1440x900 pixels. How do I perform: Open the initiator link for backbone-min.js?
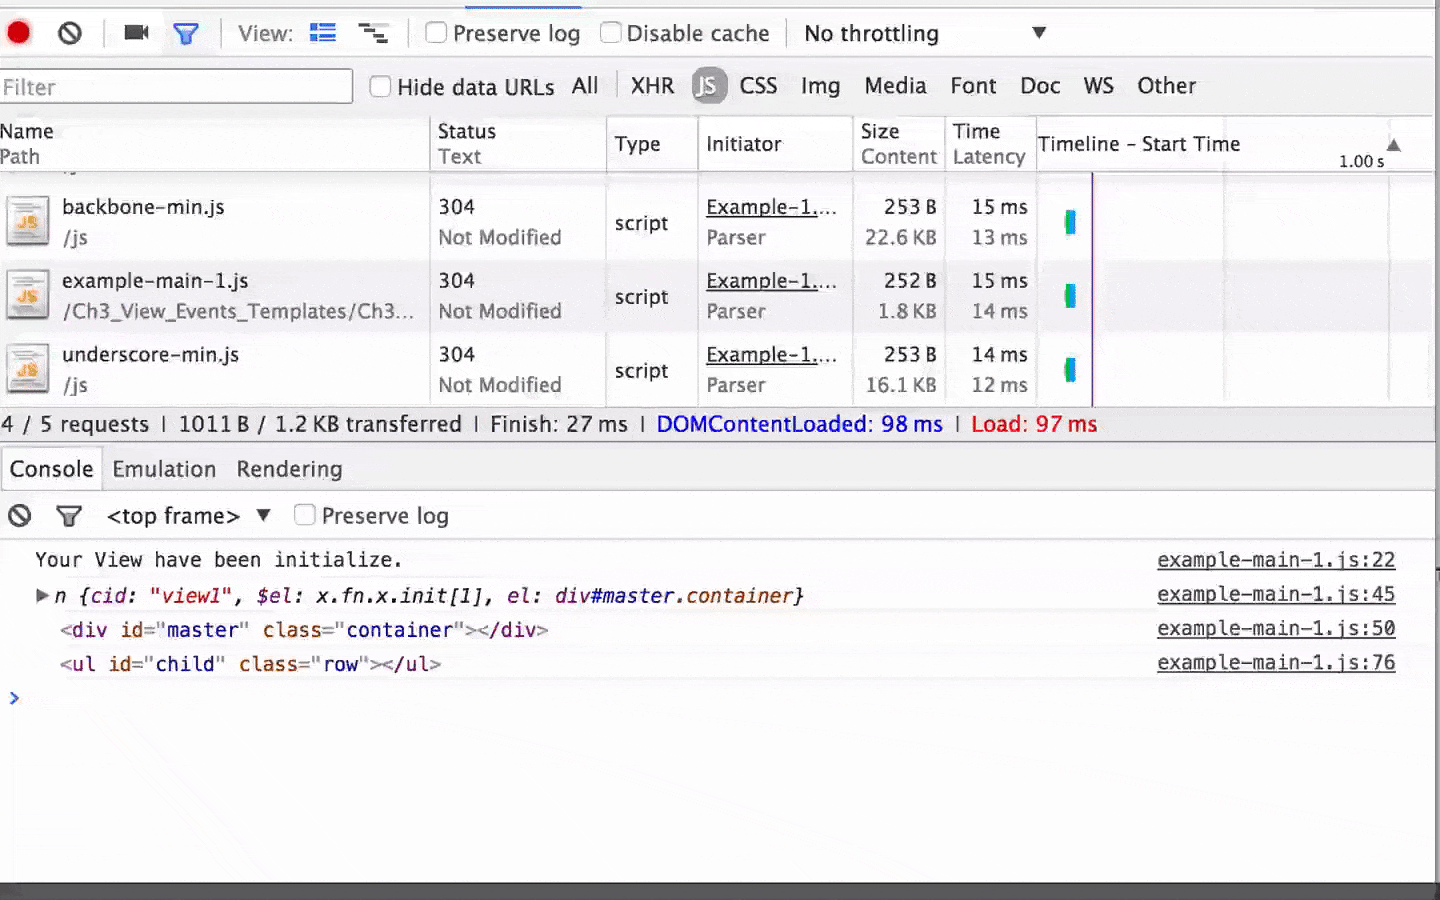pos(771,207)
